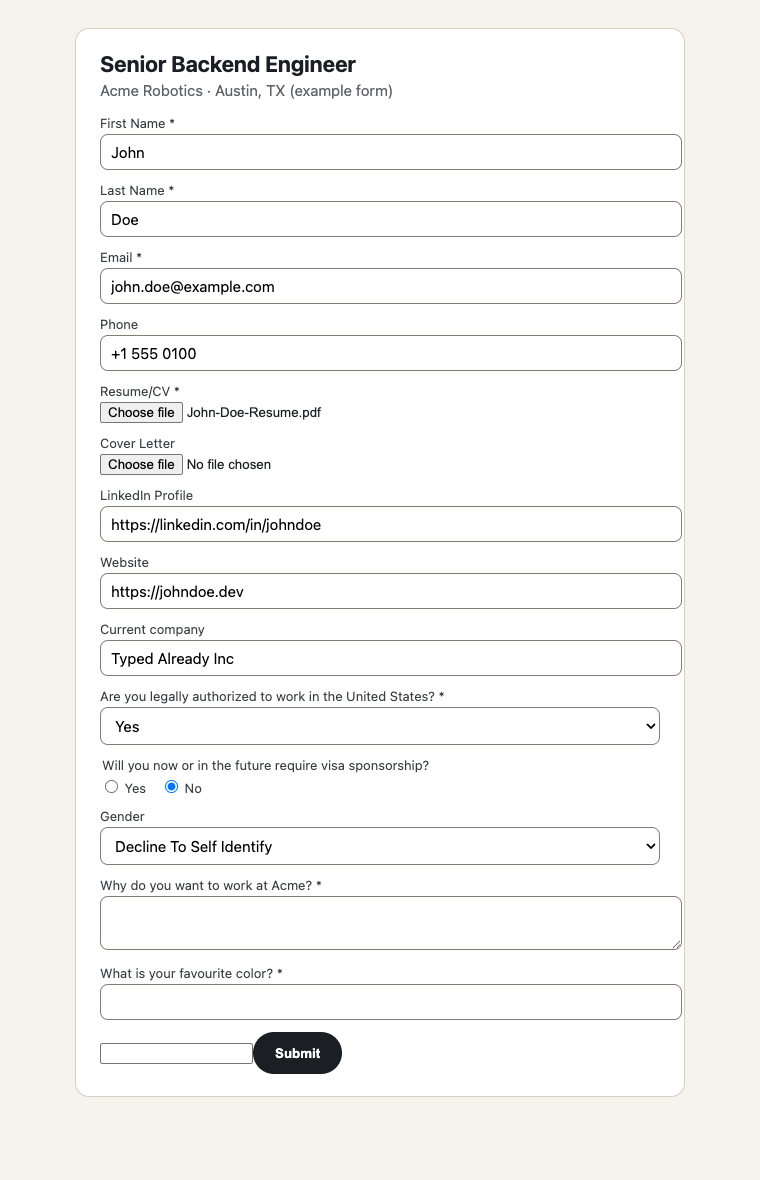
Task: Select Yes for visa sponsorship
Action: click(111, 787)
